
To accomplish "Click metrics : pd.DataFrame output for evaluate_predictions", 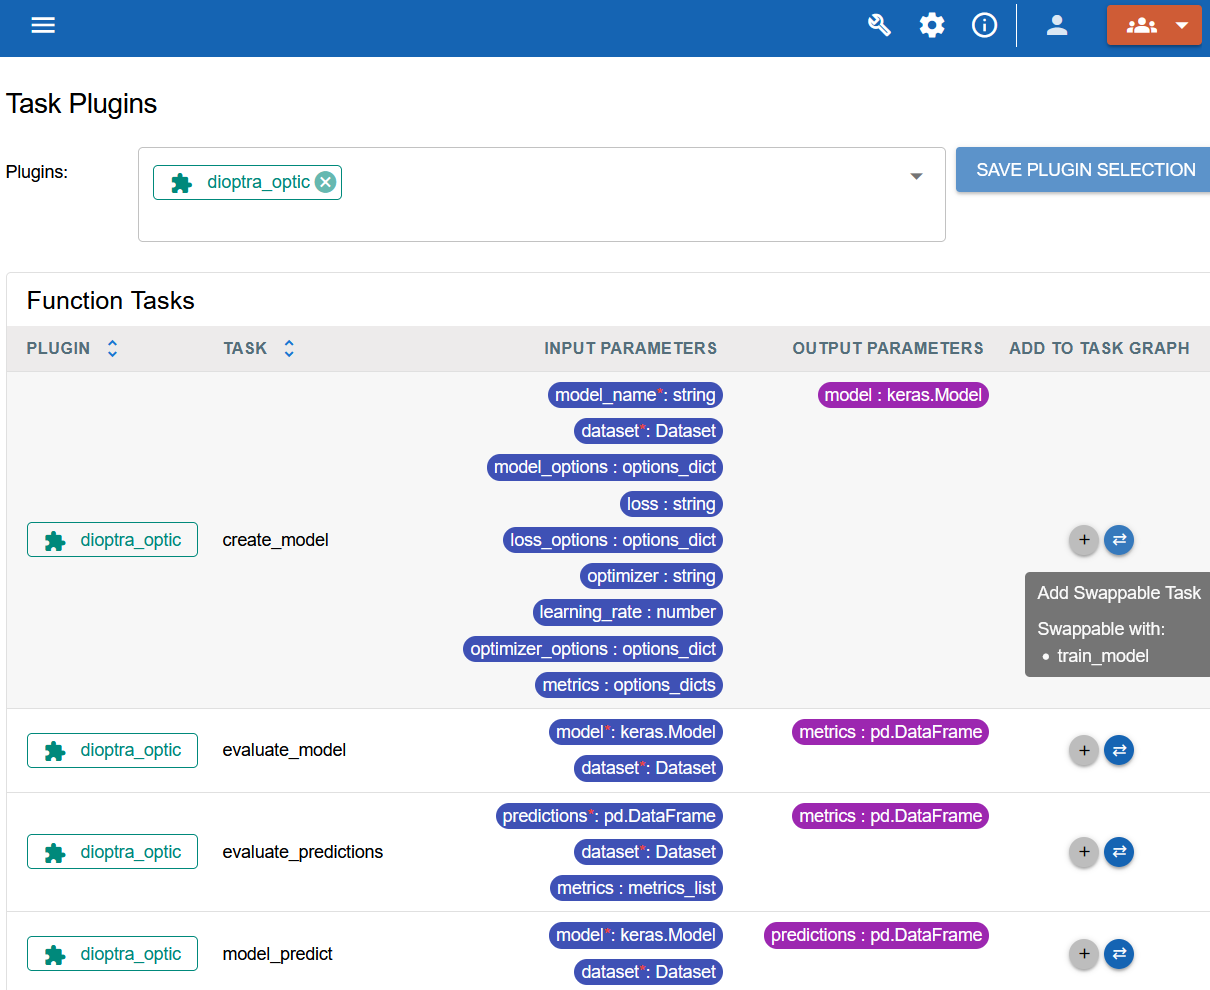I will coord(890,816).
